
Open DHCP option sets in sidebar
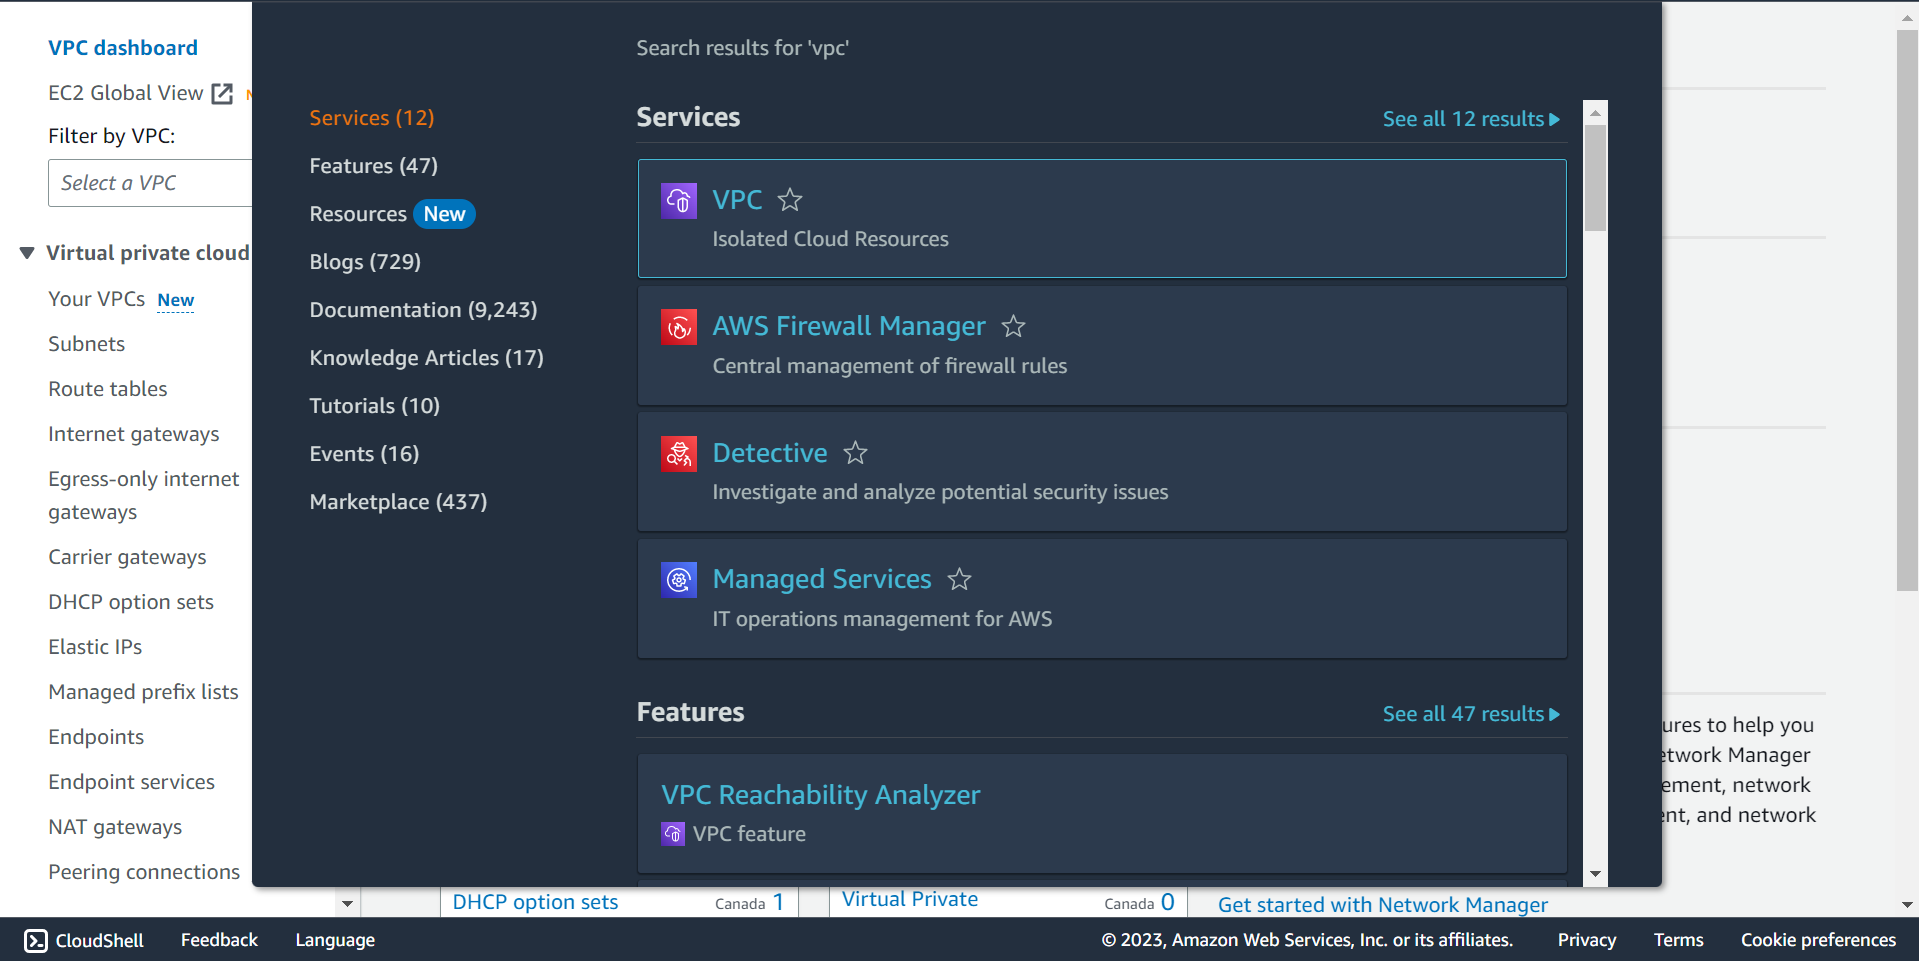pos(131,602)
